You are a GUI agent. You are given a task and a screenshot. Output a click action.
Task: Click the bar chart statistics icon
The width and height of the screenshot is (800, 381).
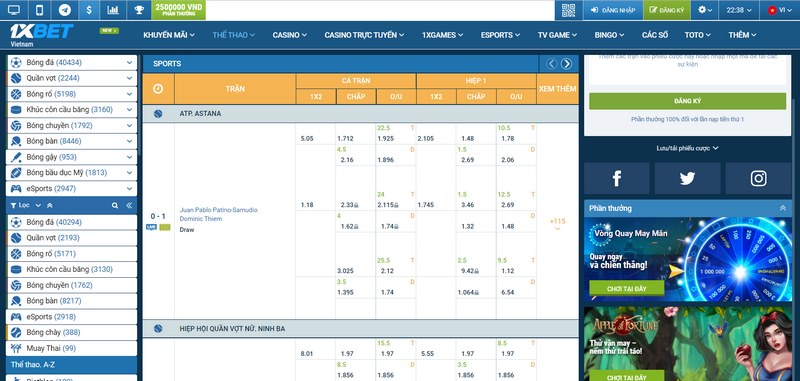click(x=113, y=10)
